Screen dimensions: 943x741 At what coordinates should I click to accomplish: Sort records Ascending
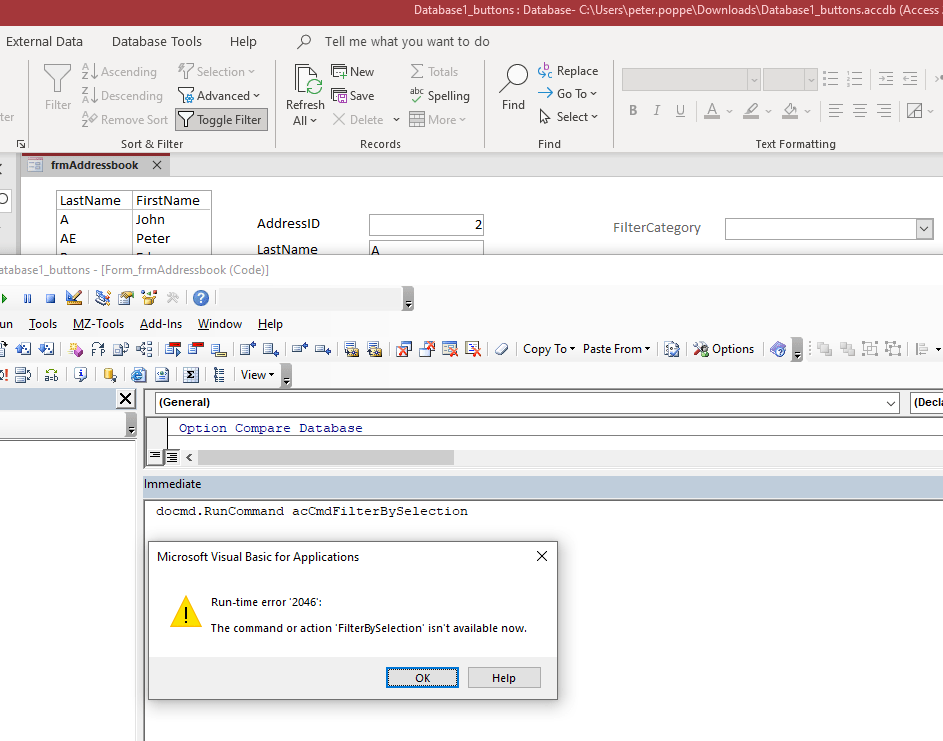pyautogui.click(x=120, y=71)
